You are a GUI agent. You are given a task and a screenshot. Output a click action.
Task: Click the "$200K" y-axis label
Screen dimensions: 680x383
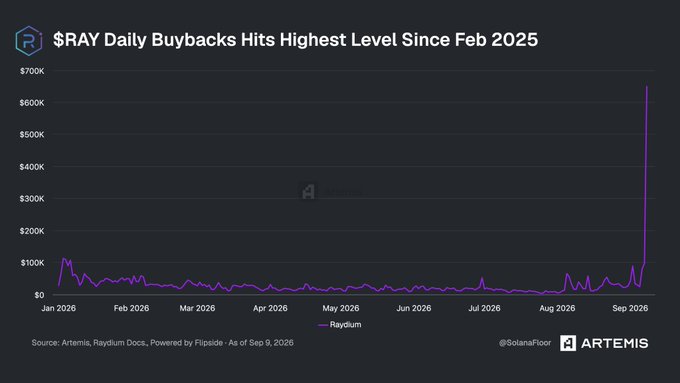(x=32, y=231)
